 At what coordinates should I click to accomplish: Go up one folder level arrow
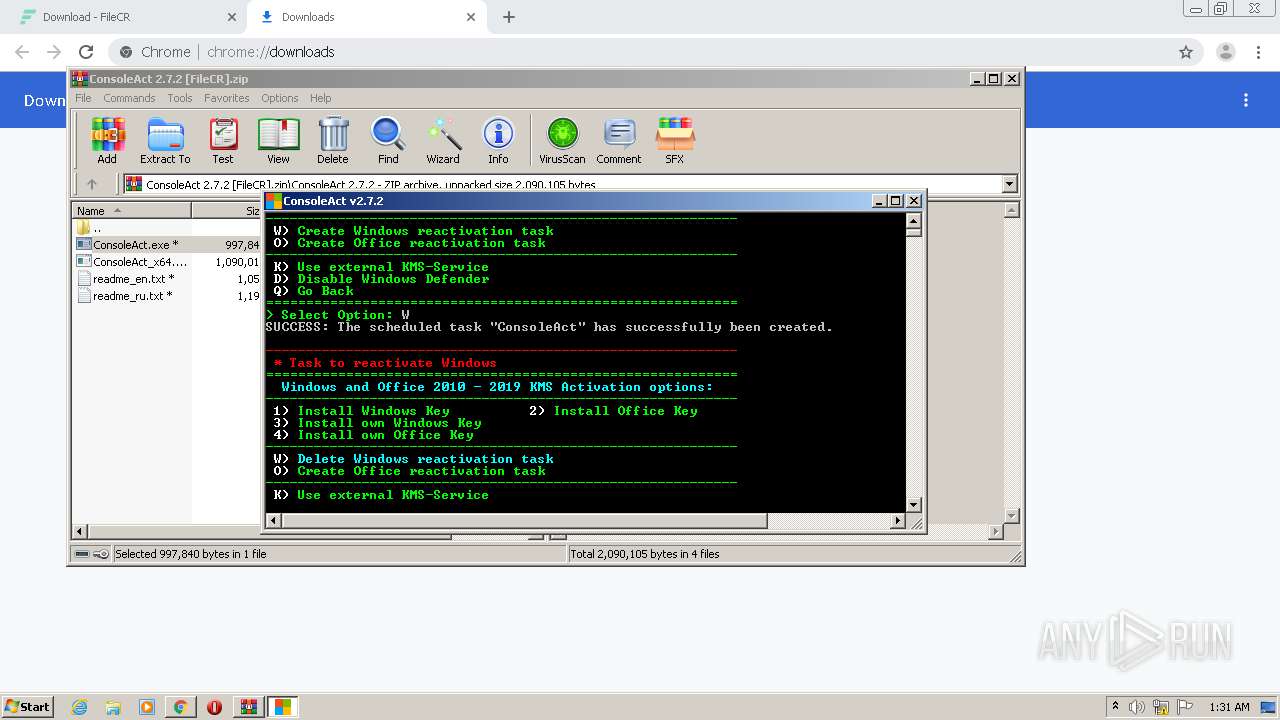tap(92, 184)
